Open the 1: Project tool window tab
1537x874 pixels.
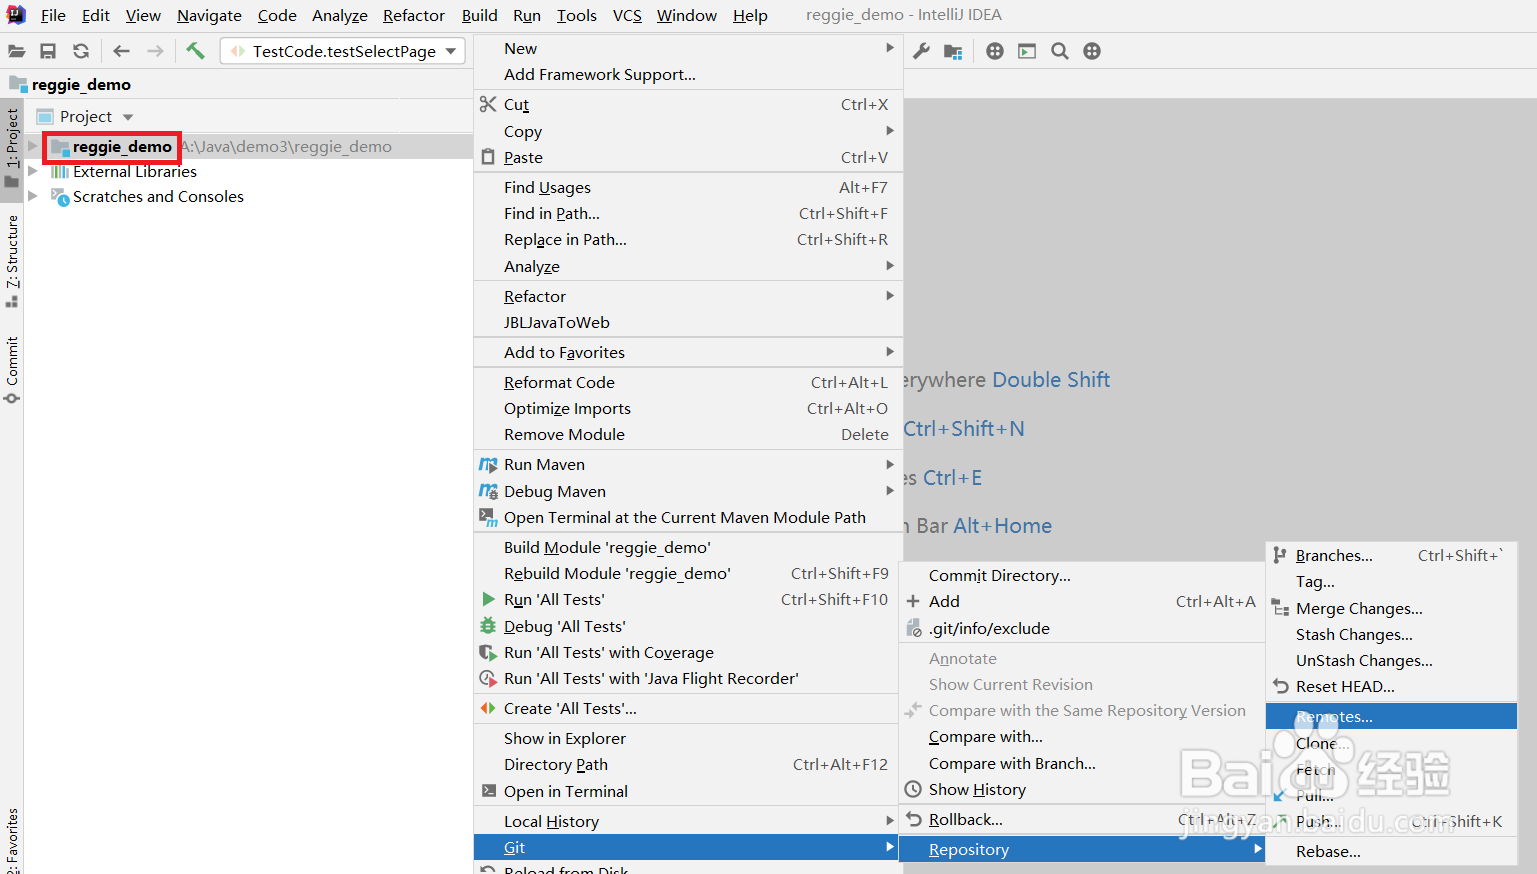pyautogui.click(x=12, y=147)
